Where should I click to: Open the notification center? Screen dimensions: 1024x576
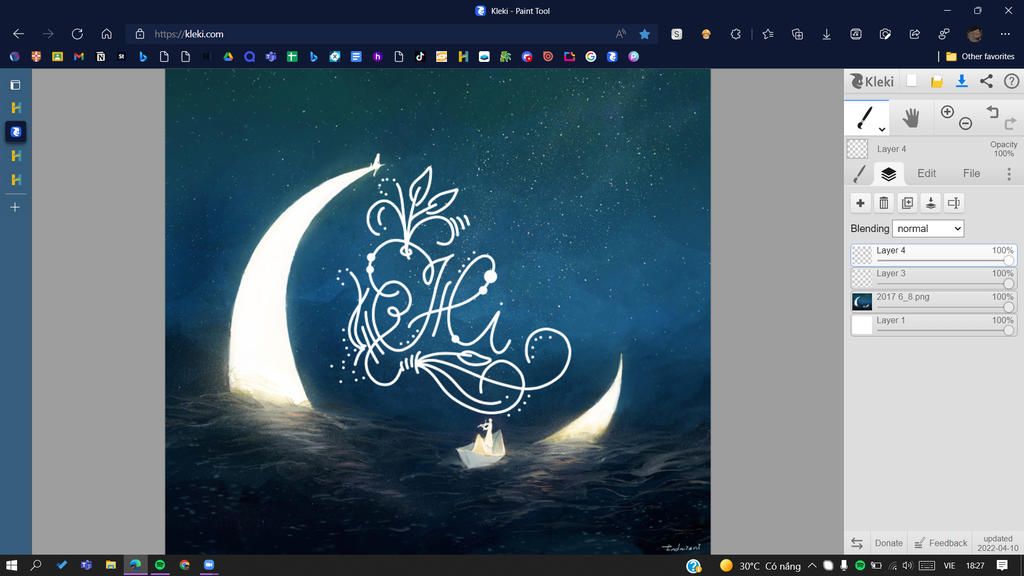click(x=1002, y=566)
